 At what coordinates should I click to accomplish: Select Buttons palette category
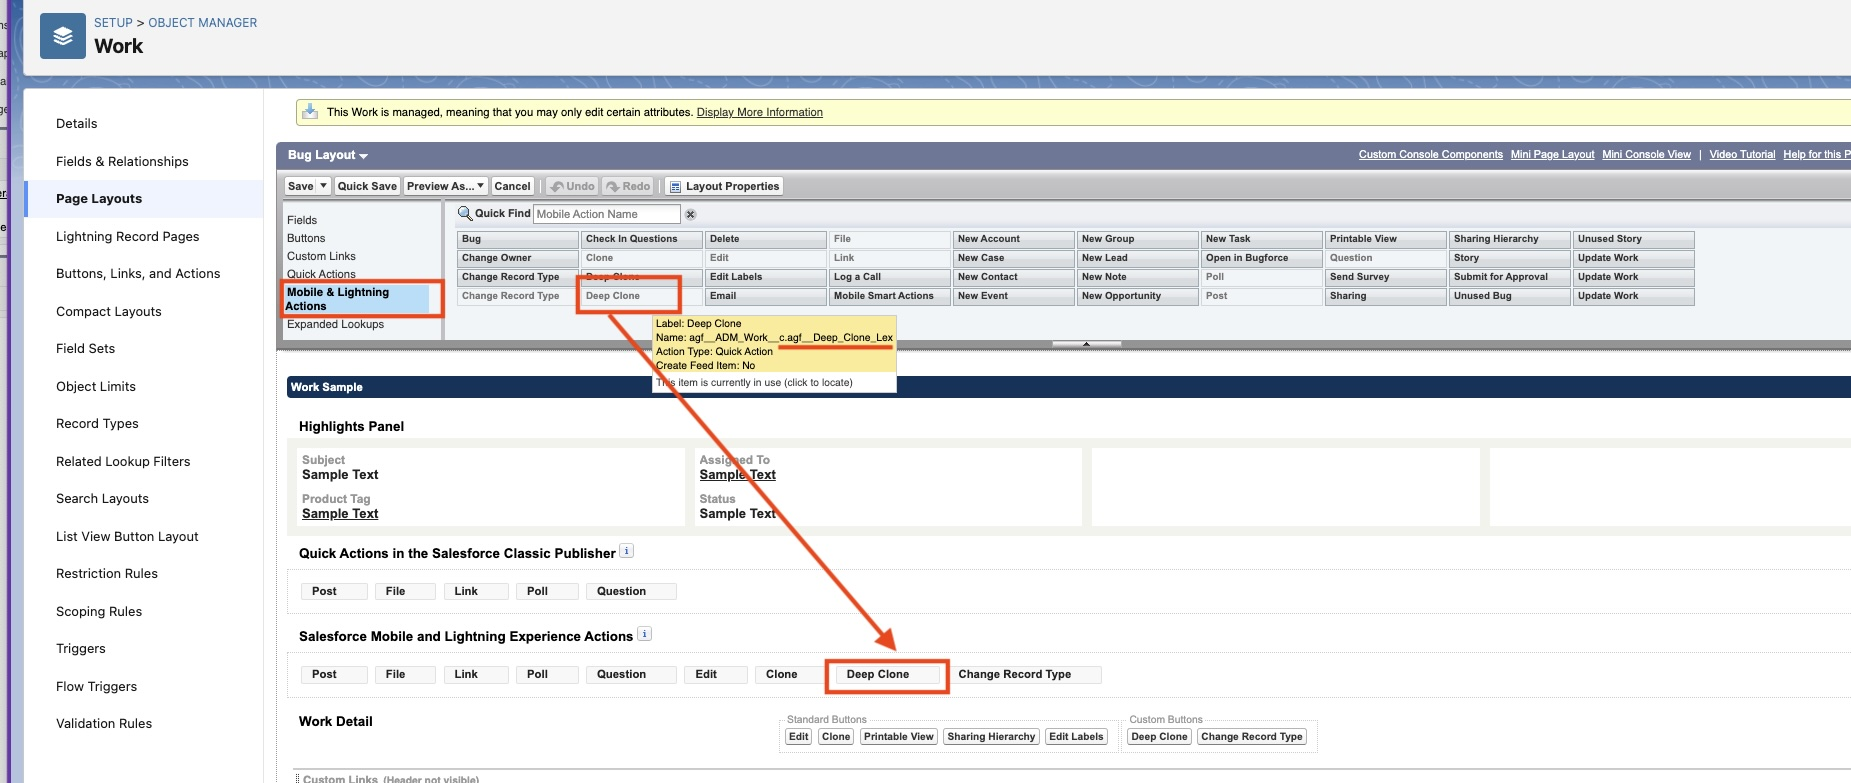point(306,238)
